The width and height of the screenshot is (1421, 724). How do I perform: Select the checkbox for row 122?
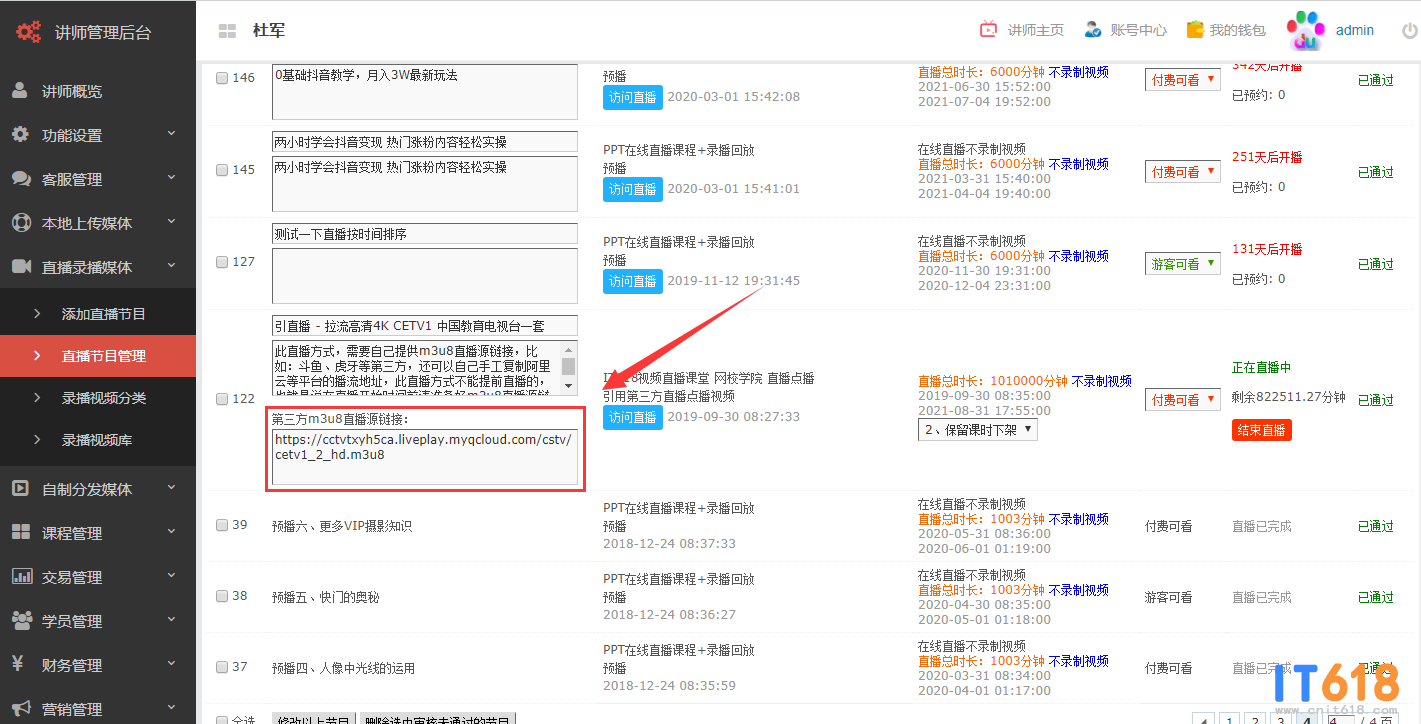[222, 399]
